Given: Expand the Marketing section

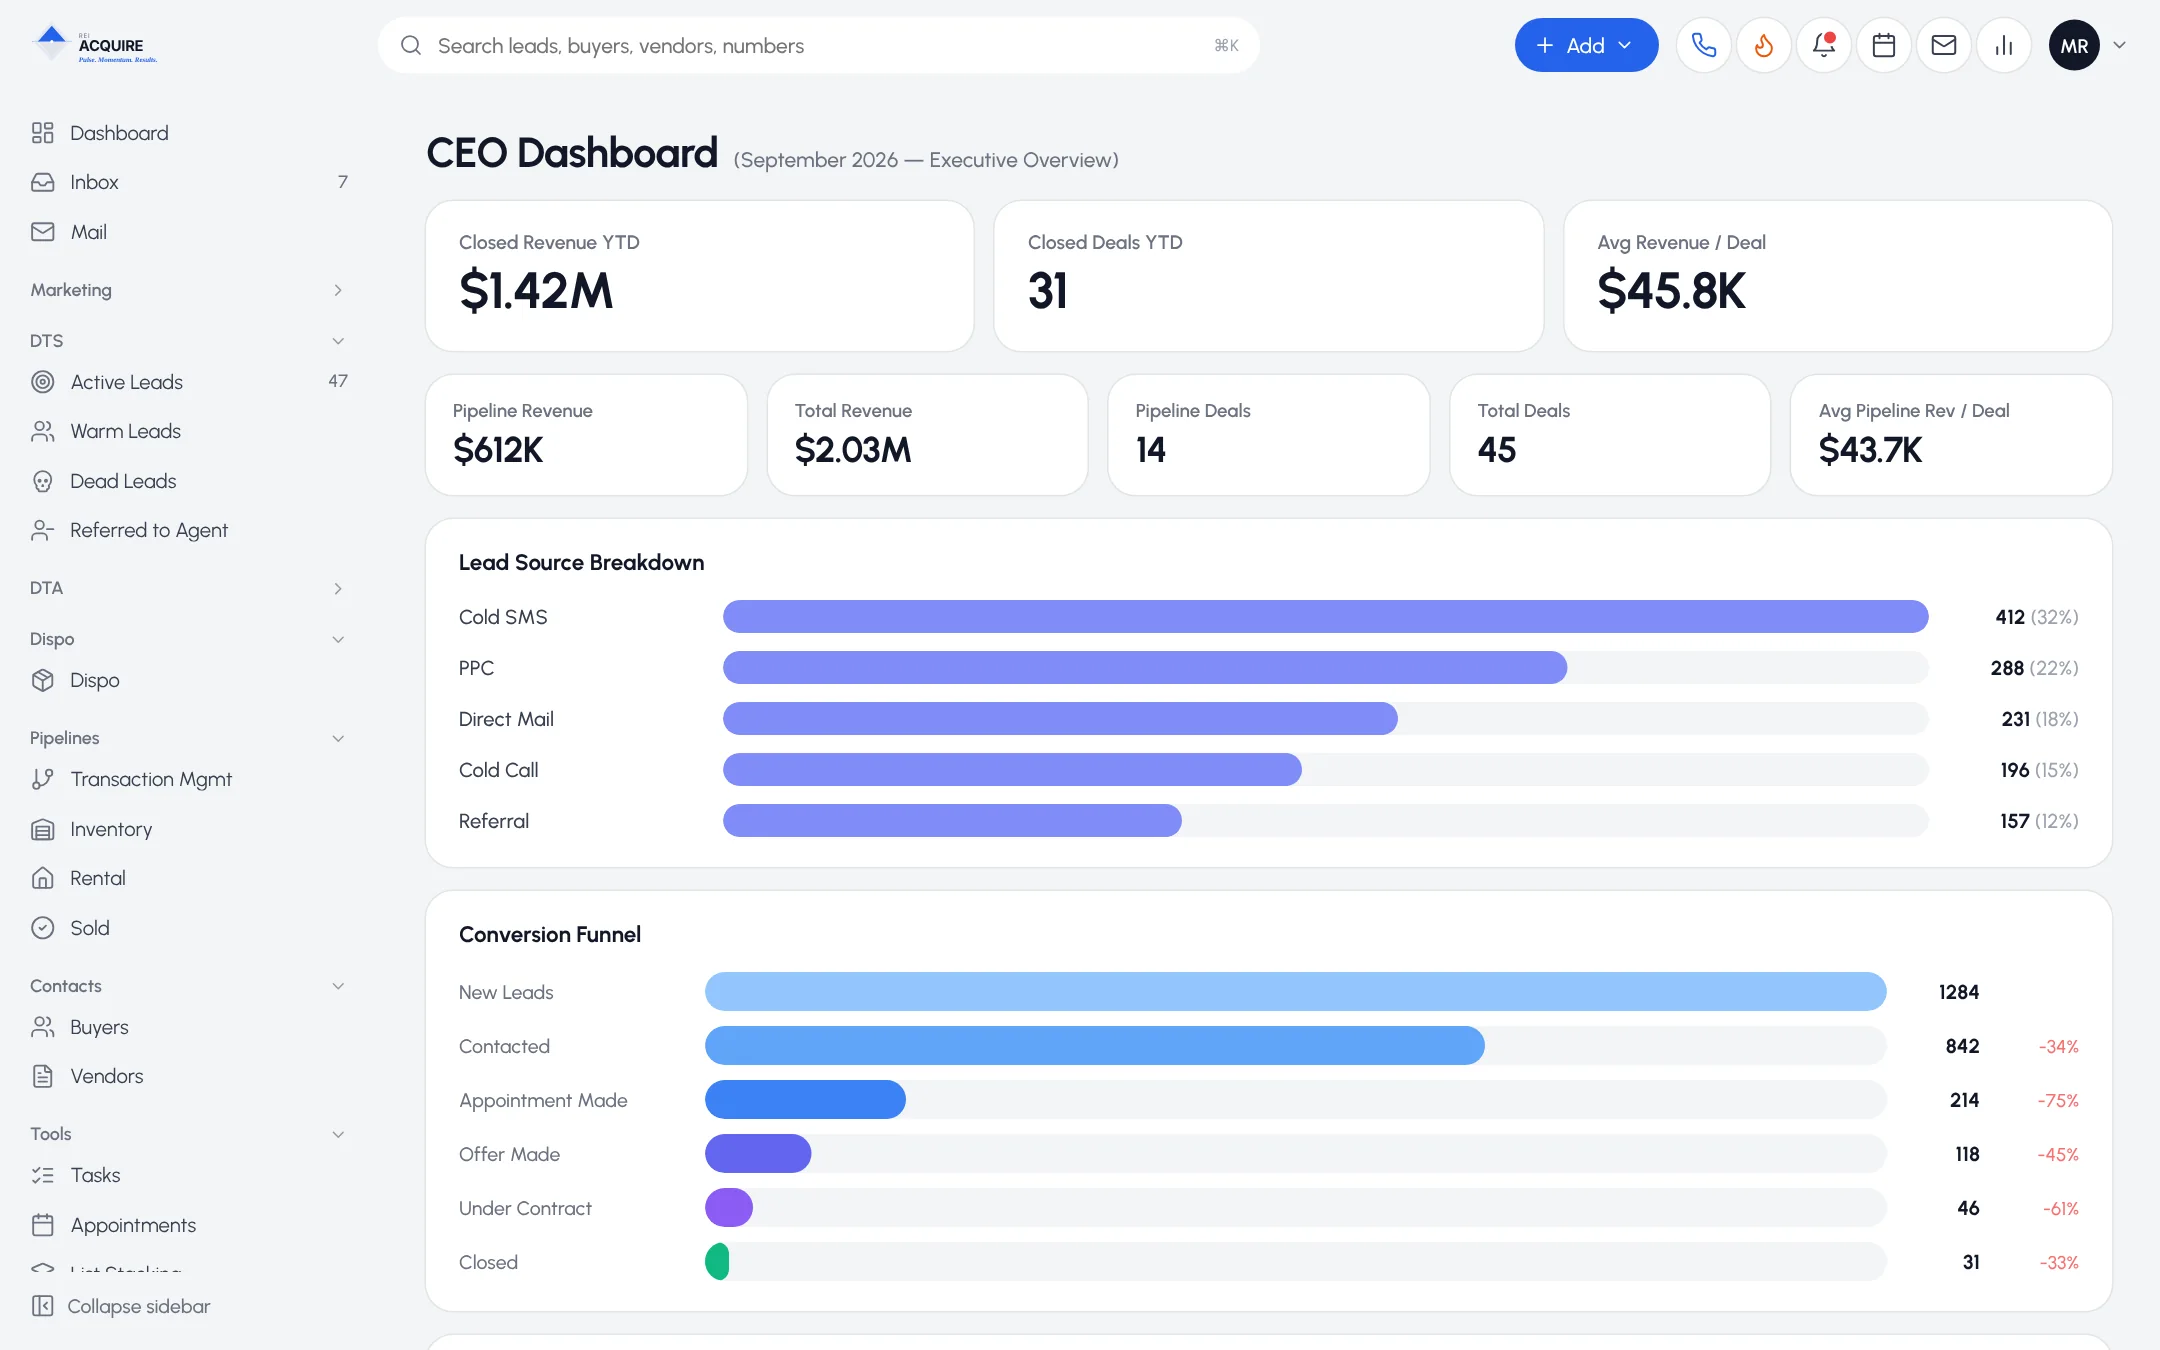Looking at the screenshot, I should pos(190,290).
